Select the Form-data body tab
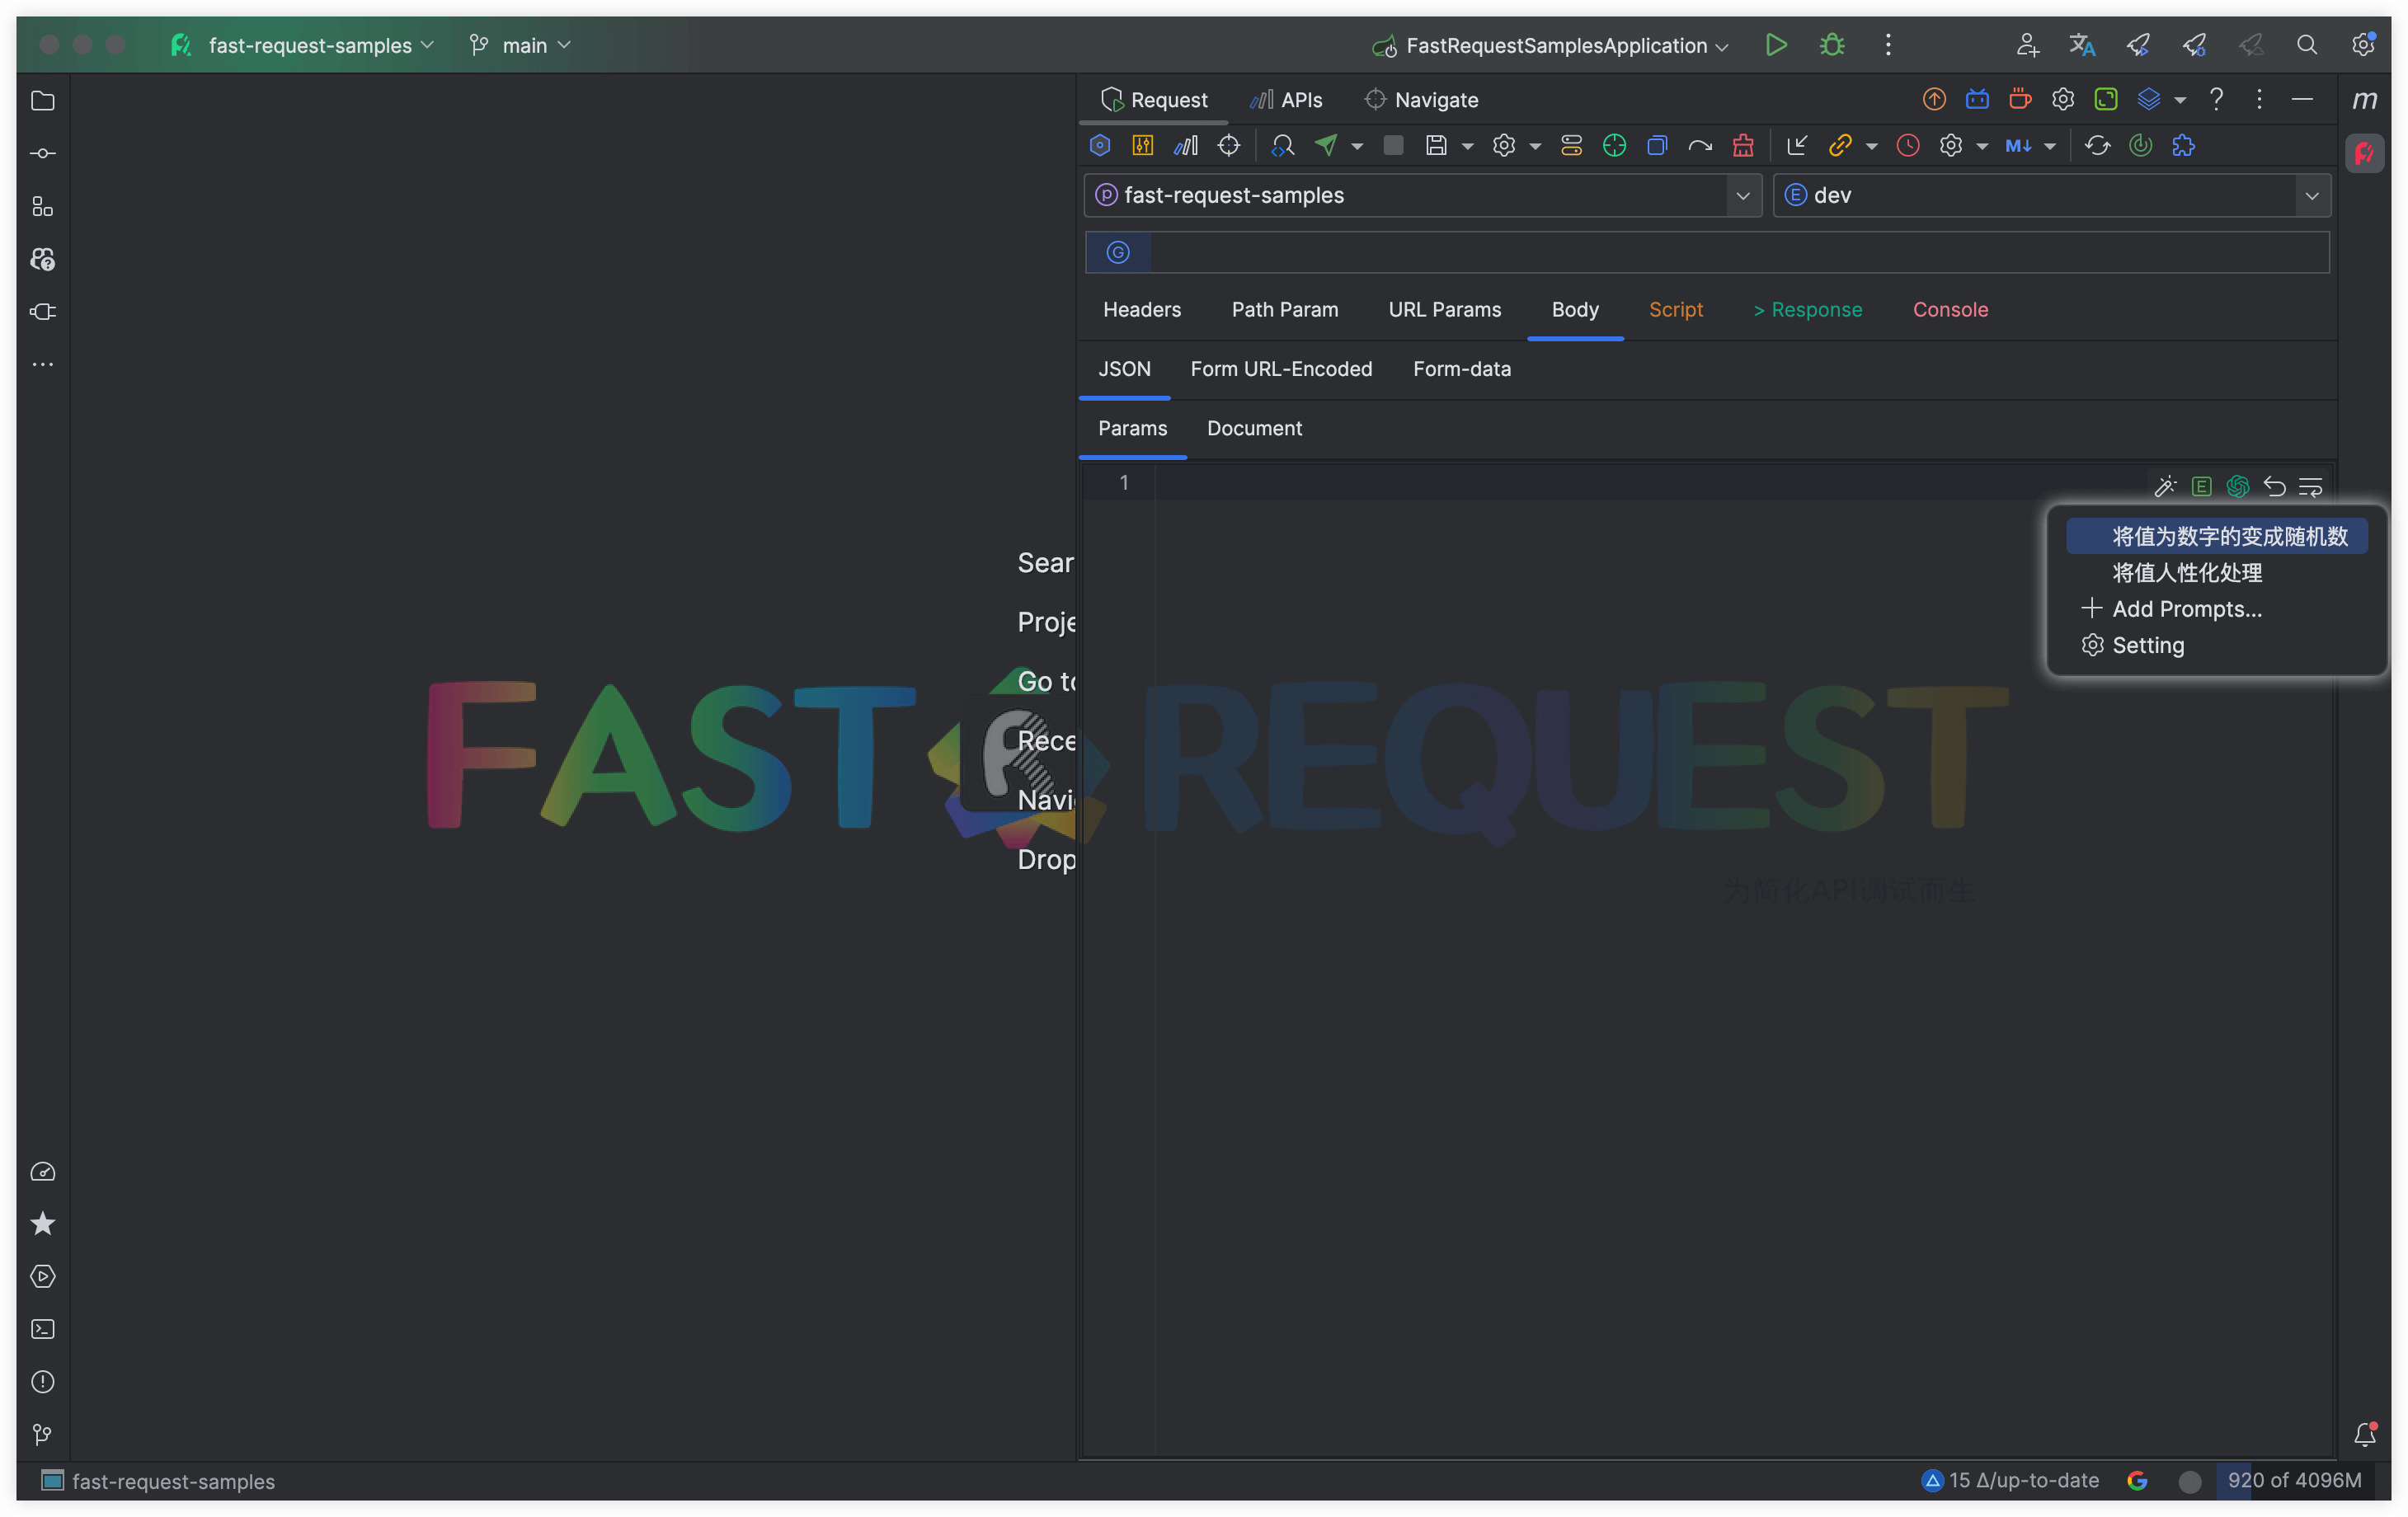Screen dimensions: 2408x1517 click(x=1461, y=369)
